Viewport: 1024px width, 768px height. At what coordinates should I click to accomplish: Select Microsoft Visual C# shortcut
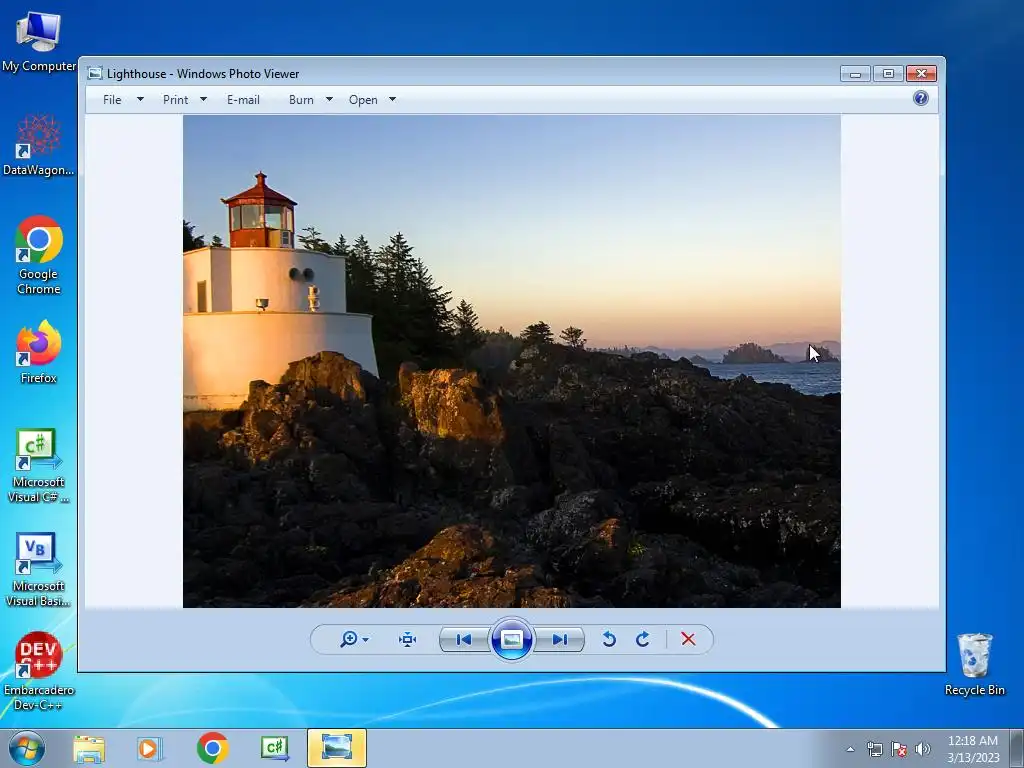click(x=39, y=466)
